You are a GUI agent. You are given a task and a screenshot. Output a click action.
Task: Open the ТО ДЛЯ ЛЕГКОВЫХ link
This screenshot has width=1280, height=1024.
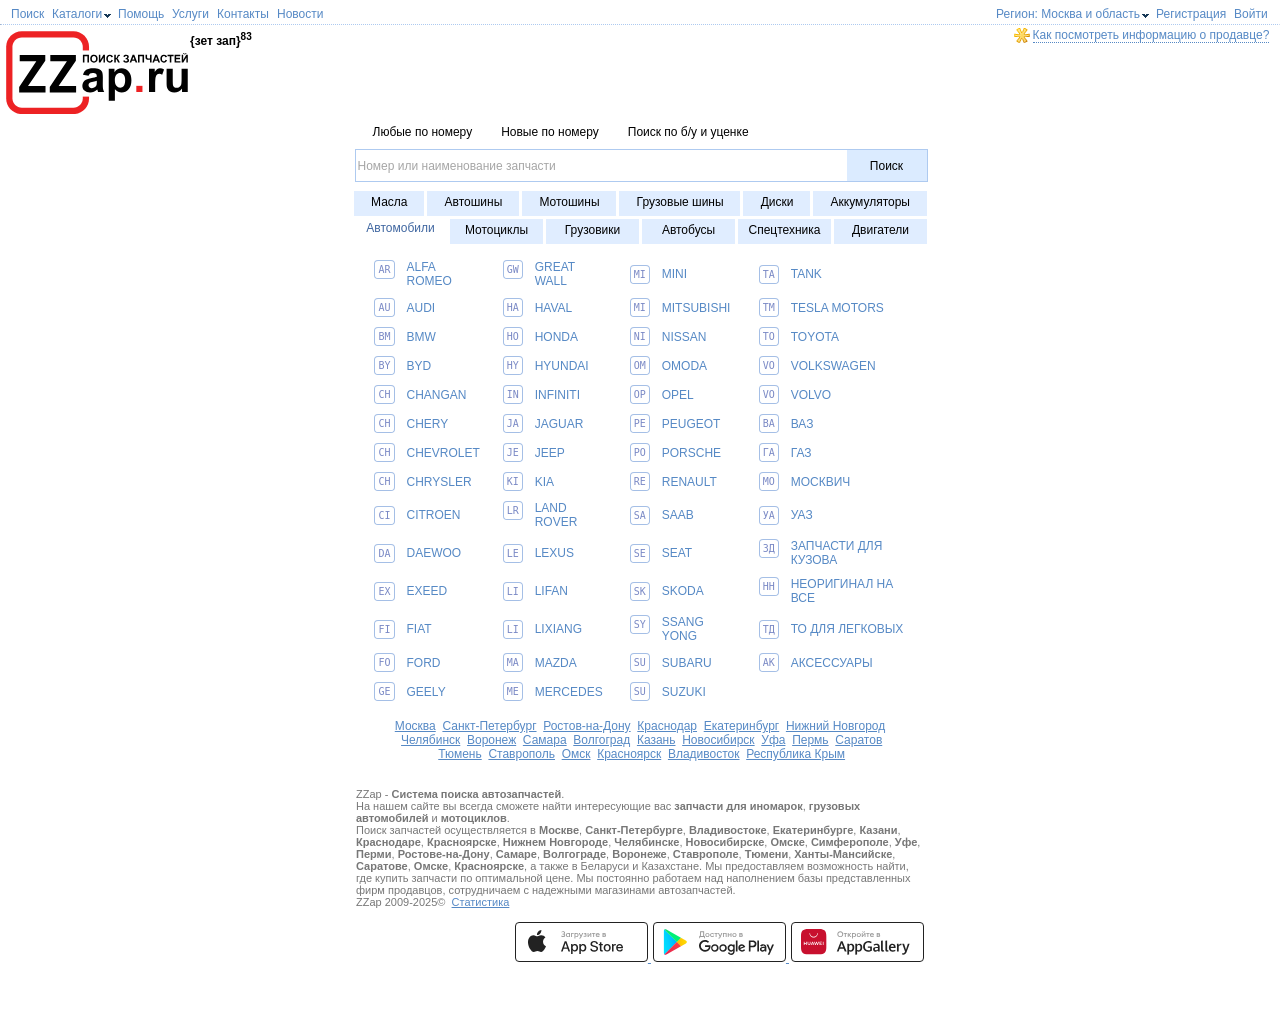click(x=847, y=629)
